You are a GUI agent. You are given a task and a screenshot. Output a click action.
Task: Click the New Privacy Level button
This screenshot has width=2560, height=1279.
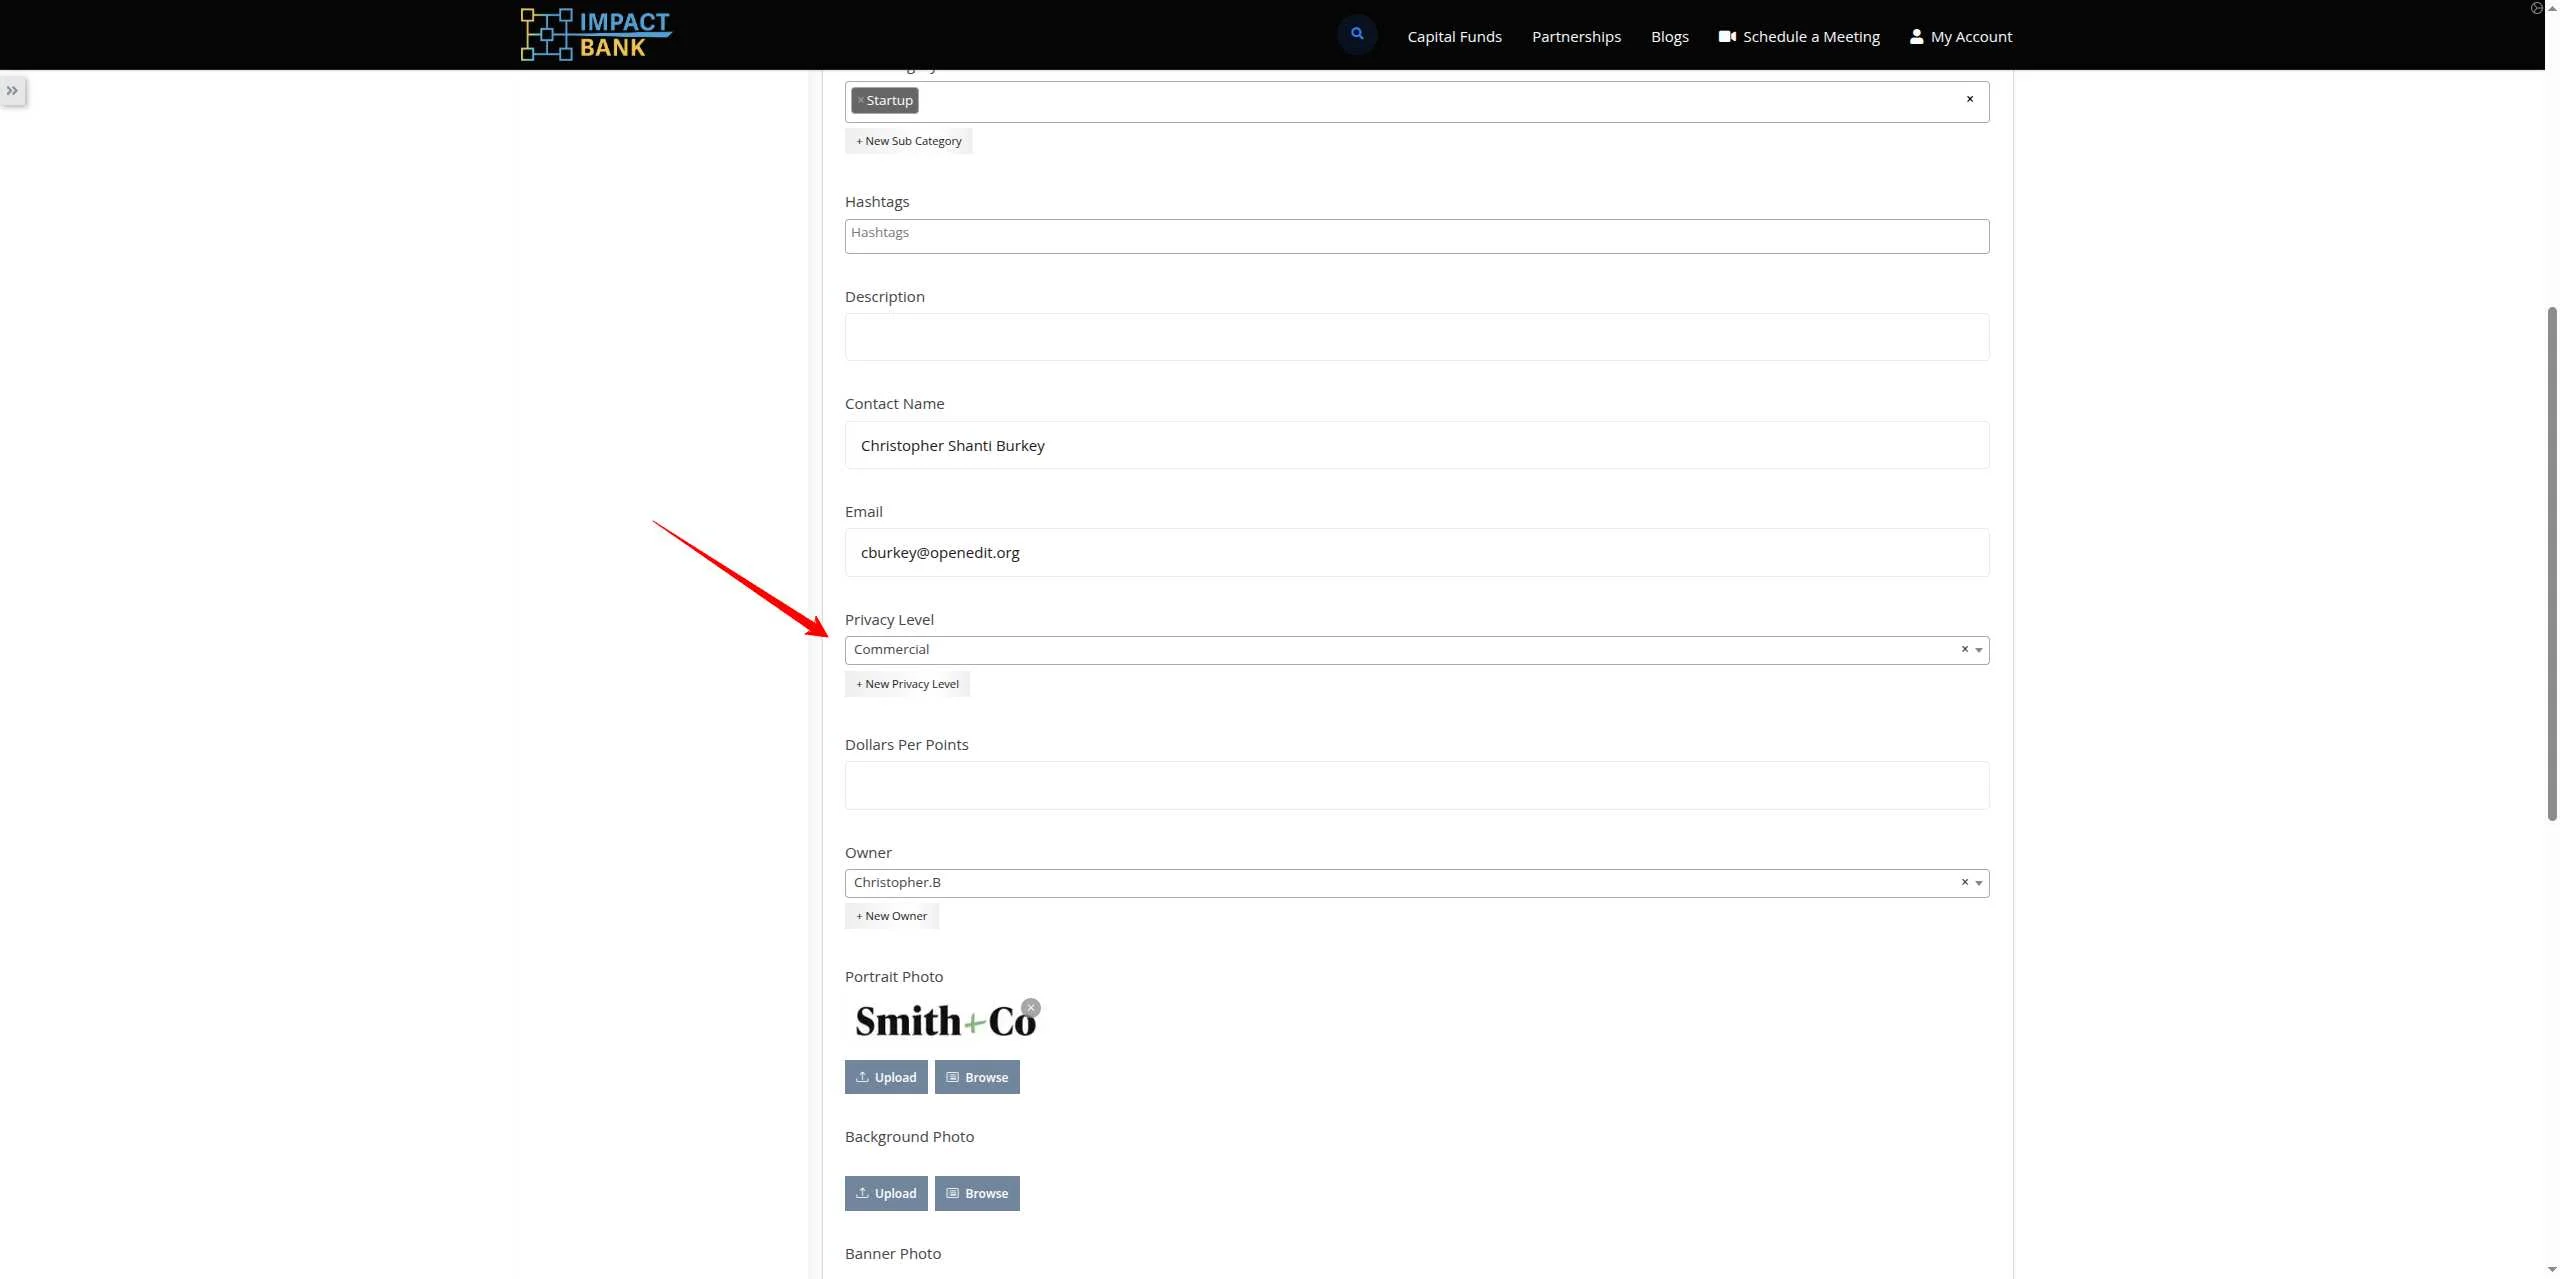907,684
